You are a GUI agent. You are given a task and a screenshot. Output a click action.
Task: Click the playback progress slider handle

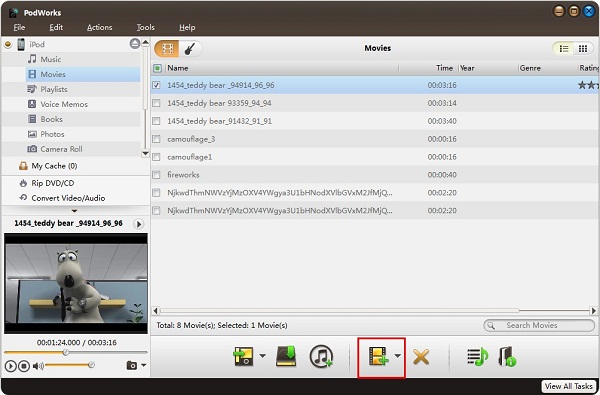coord(66,352)
